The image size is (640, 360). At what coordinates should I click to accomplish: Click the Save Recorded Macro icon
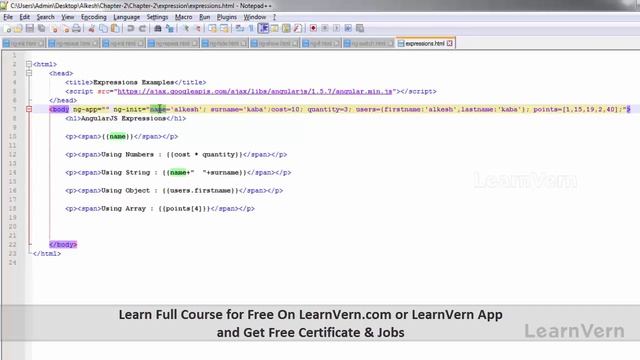click(x=360, y=28)
